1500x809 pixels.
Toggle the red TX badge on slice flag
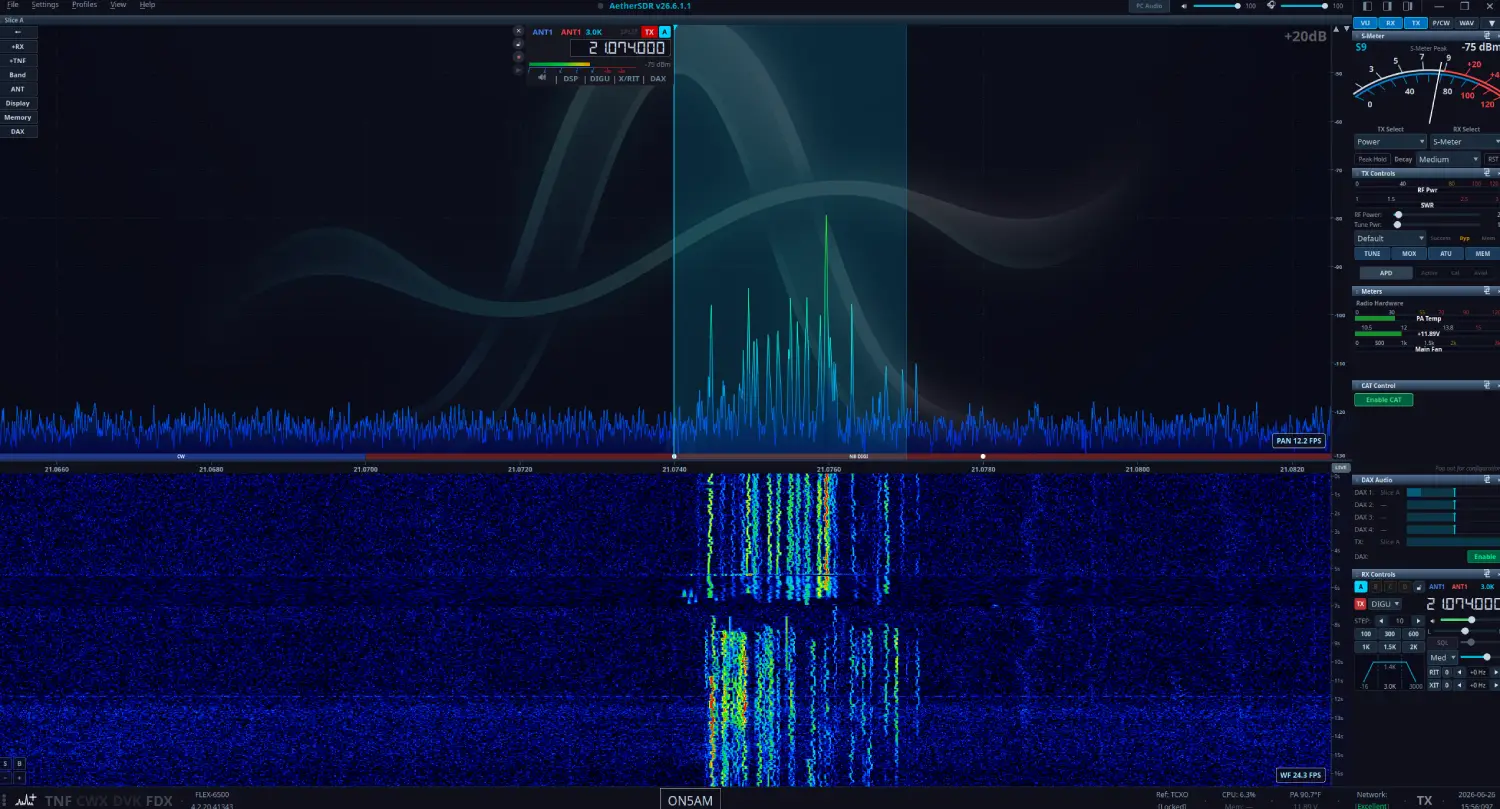pyautogui.click(x=648, y=32)
